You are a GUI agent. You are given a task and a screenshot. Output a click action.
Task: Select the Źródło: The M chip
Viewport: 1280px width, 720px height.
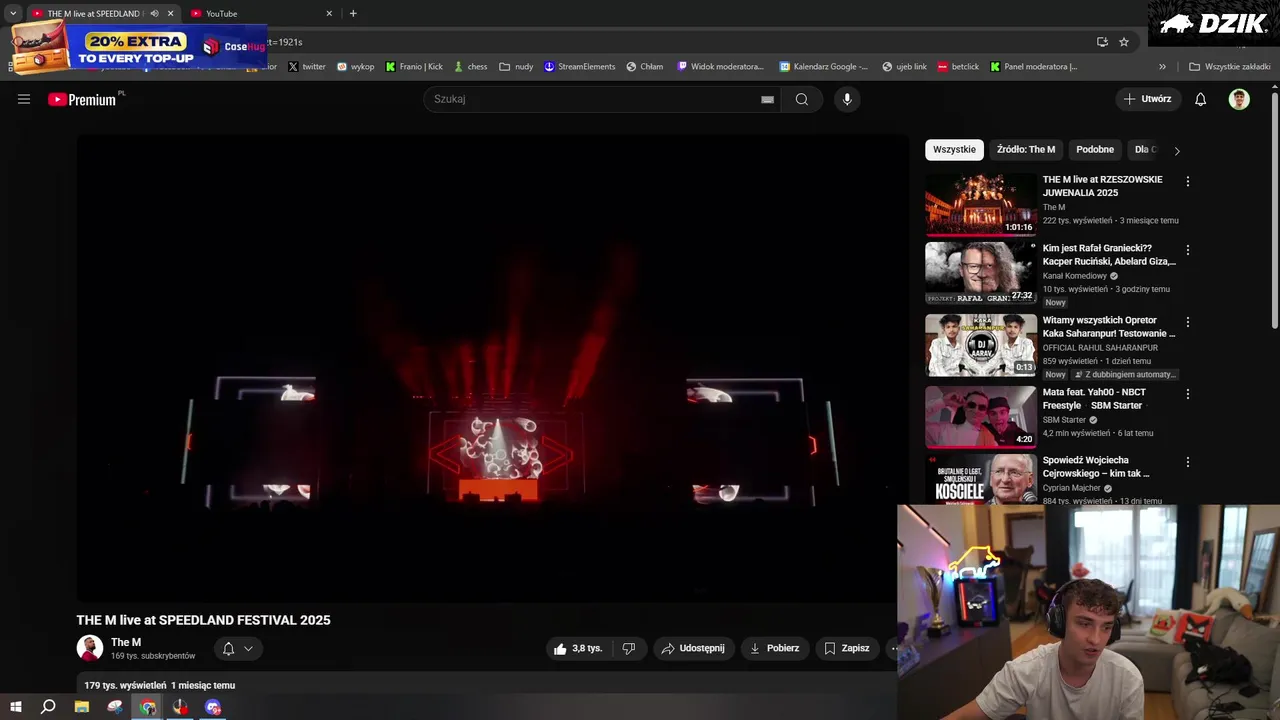click(x=1026, y=150)
